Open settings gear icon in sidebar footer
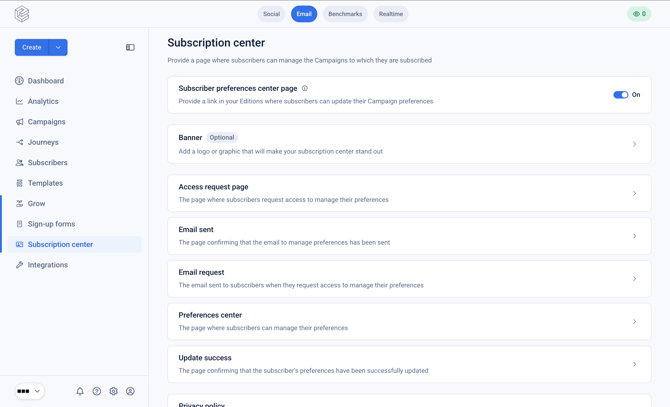670x407 pixels. point(113,391)
